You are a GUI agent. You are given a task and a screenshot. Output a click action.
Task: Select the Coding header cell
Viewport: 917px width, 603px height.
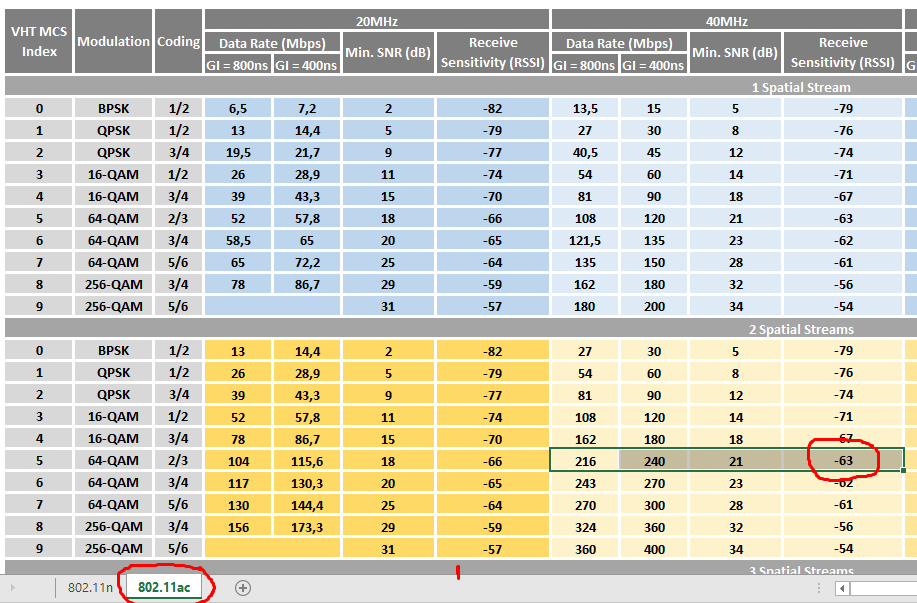(x=178, y=42)
